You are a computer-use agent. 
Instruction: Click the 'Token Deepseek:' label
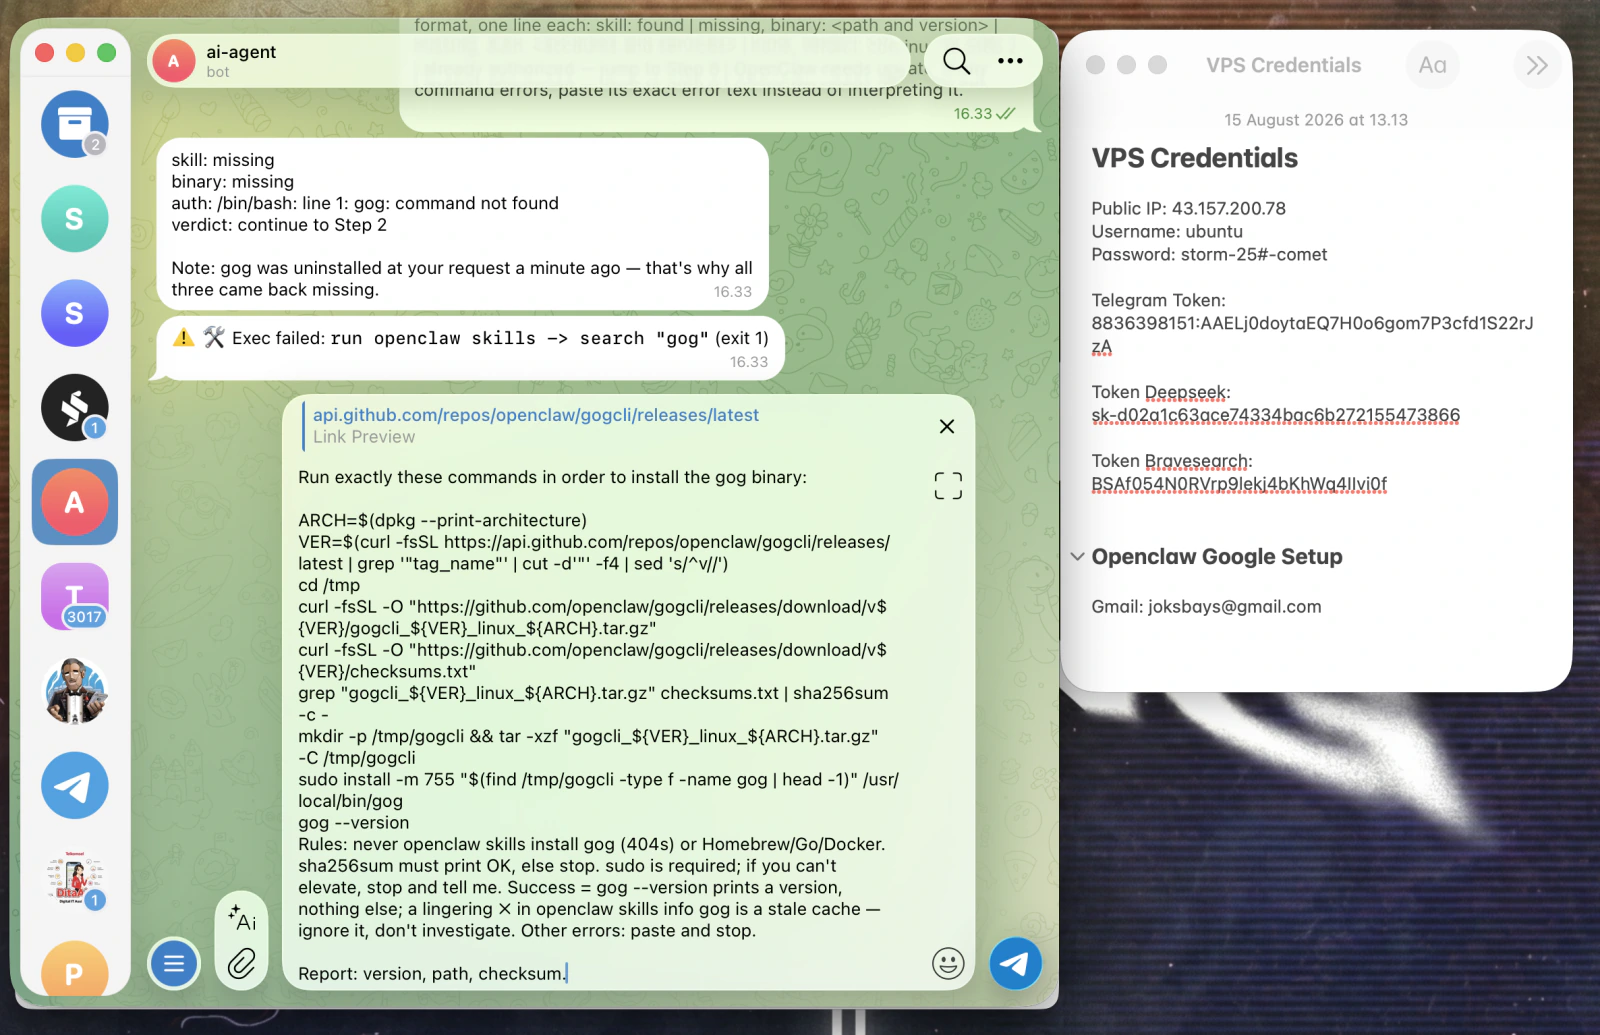1161,393
